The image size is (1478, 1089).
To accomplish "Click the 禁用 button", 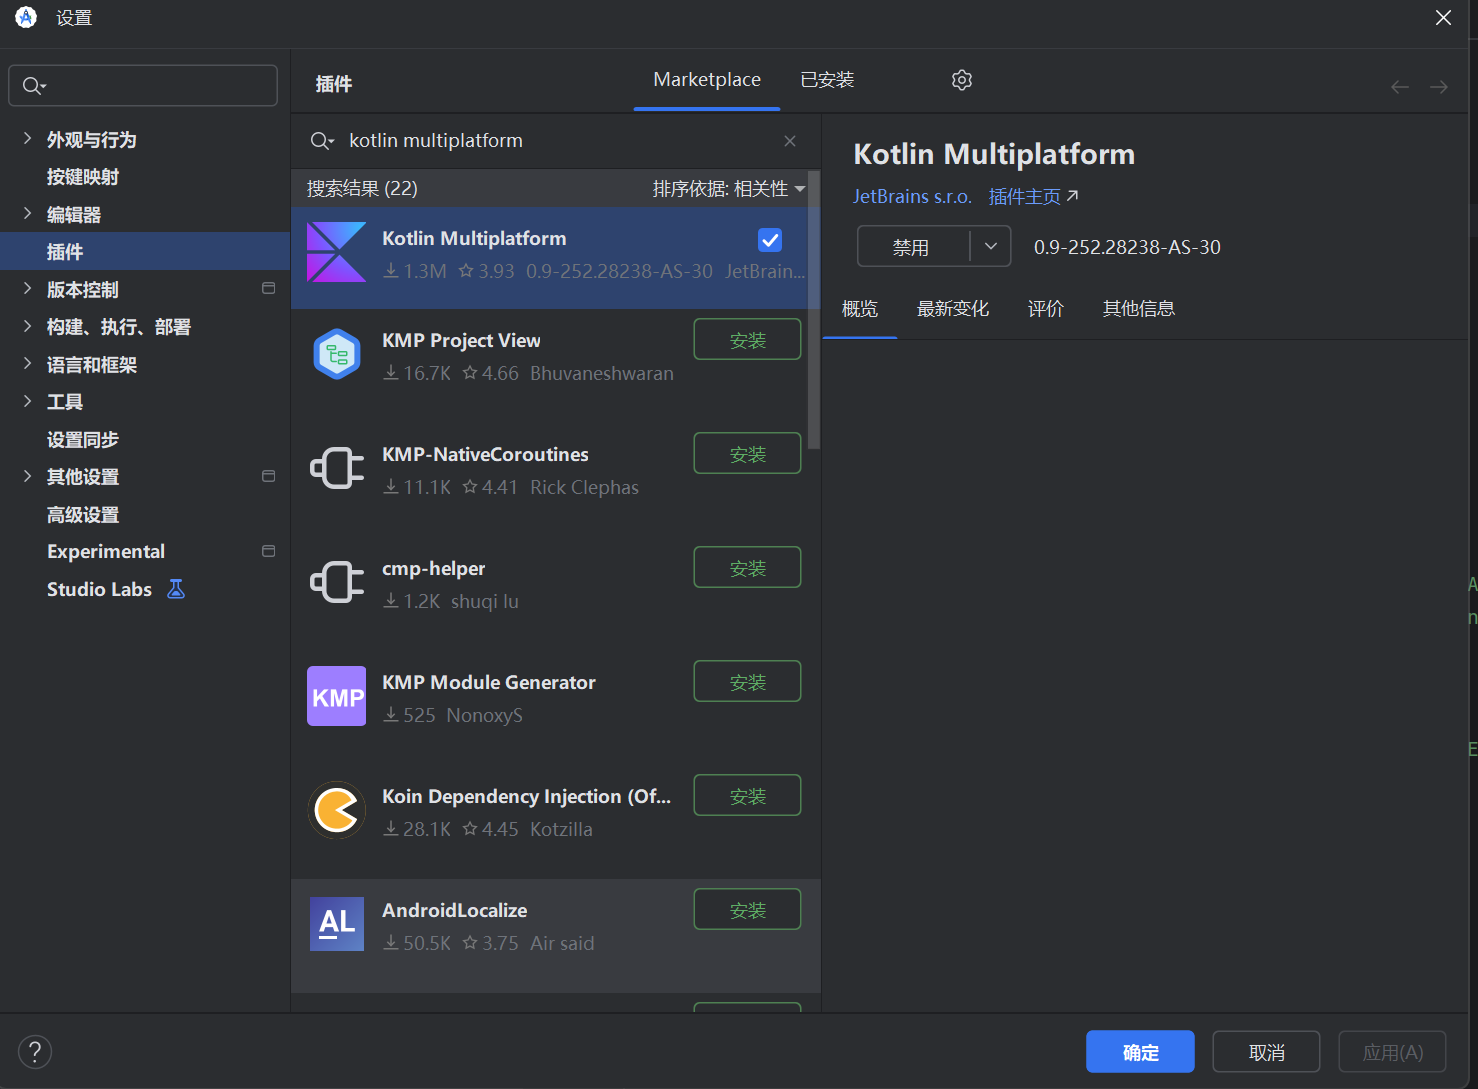I will pos(912,247).
